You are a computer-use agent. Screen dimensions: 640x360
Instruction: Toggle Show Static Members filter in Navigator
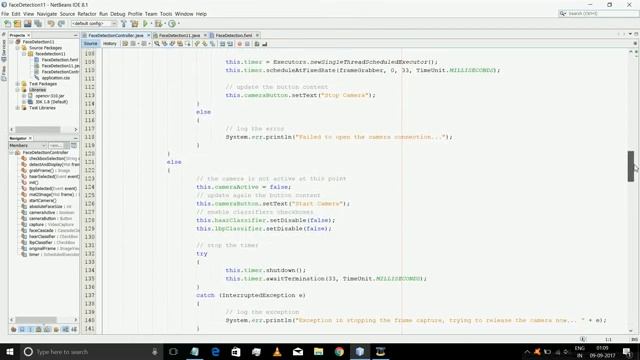(31, 329)
